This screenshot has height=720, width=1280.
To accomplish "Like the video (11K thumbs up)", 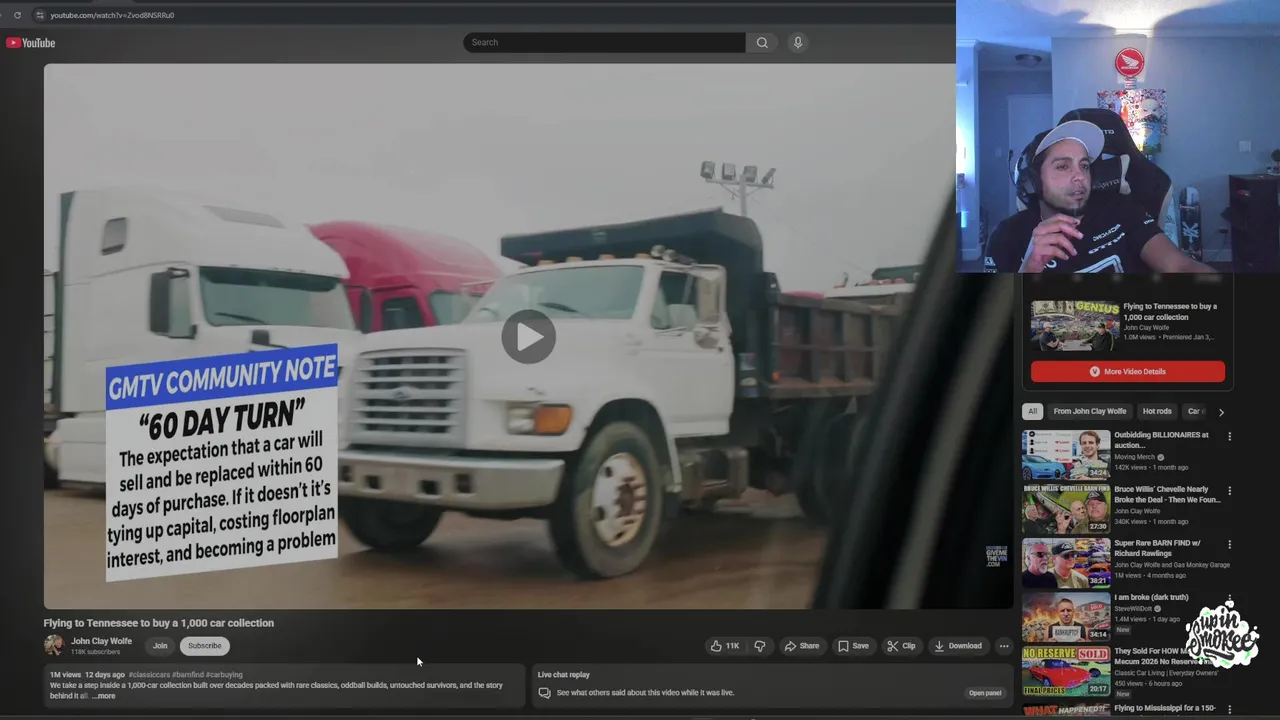I will (725, 646).
